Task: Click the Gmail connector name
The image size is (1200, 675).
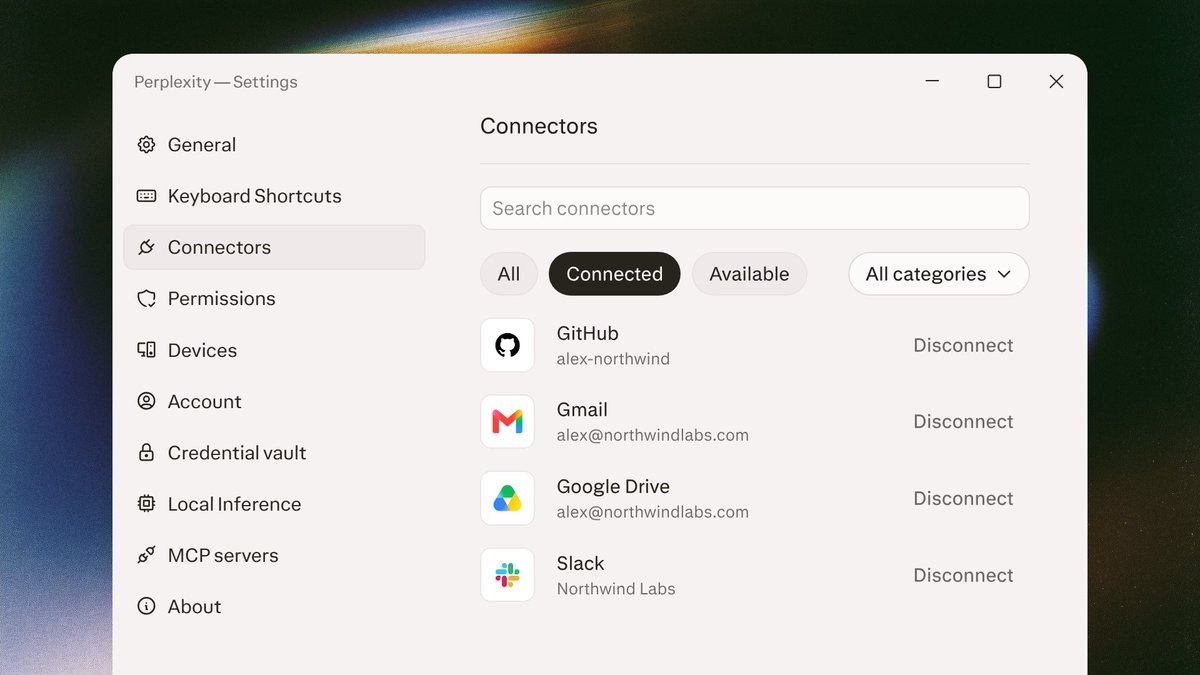Action: [582, 410]
